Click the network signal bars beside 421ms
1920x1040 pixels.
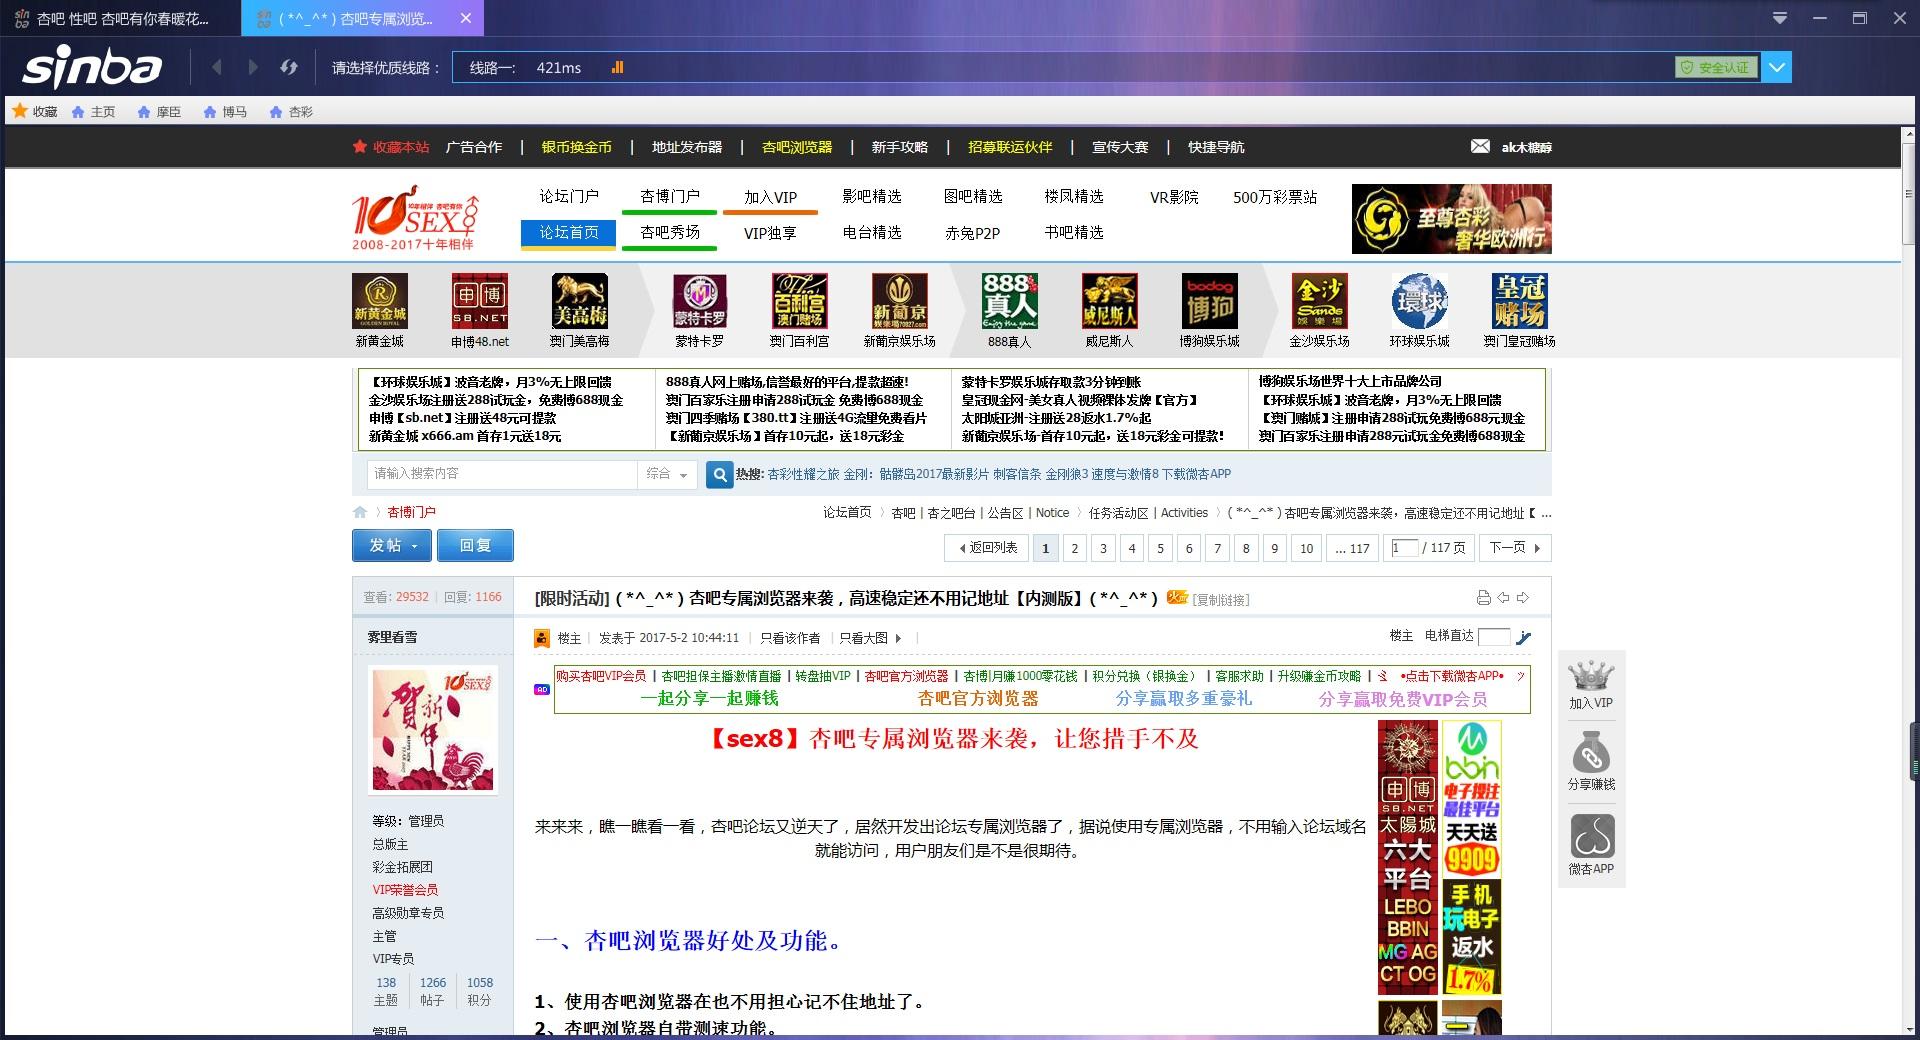(618, 67)
